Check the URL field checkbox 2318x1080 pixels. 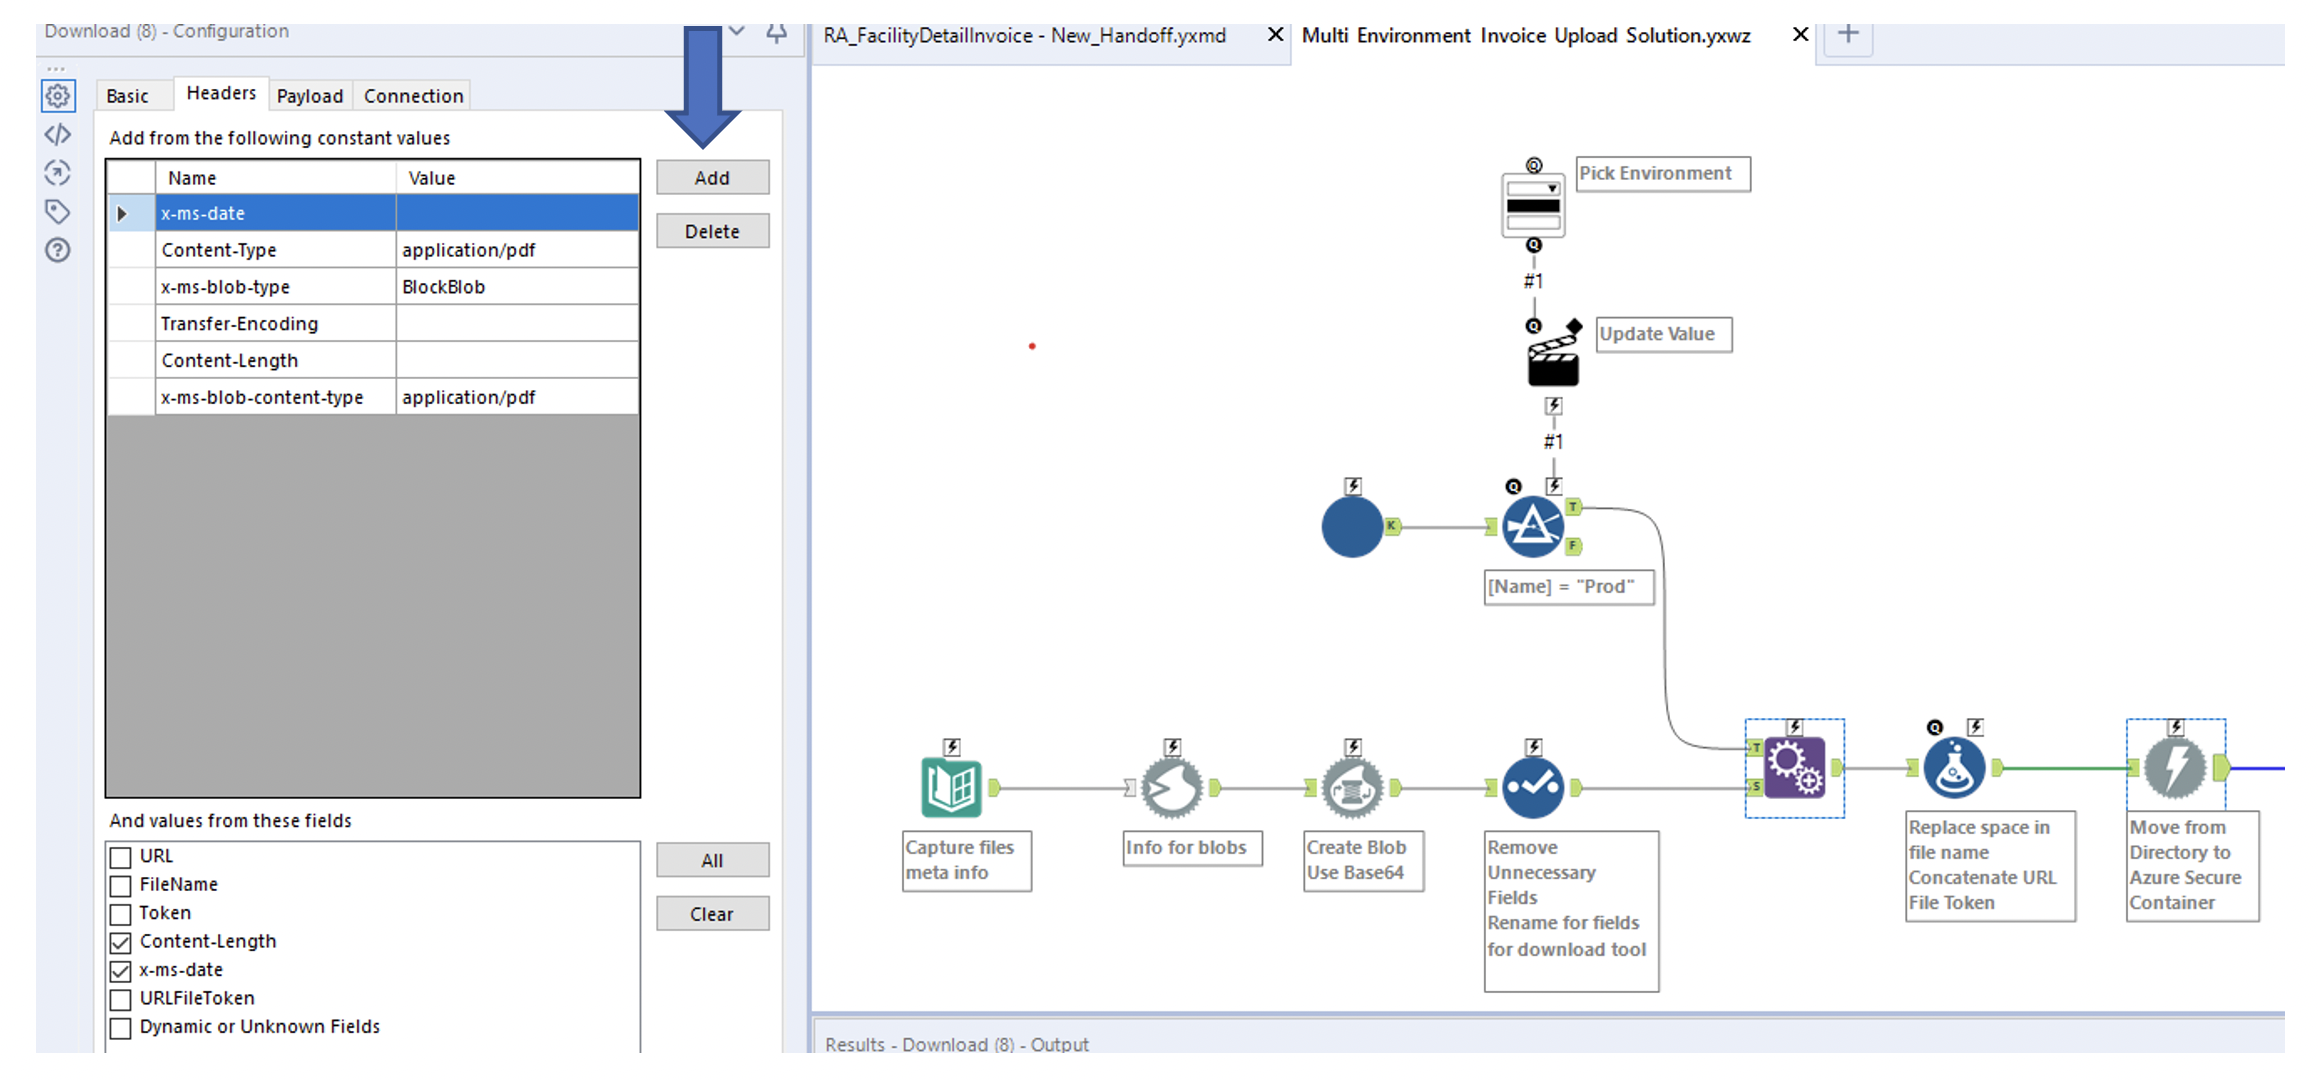click(121, 857)
